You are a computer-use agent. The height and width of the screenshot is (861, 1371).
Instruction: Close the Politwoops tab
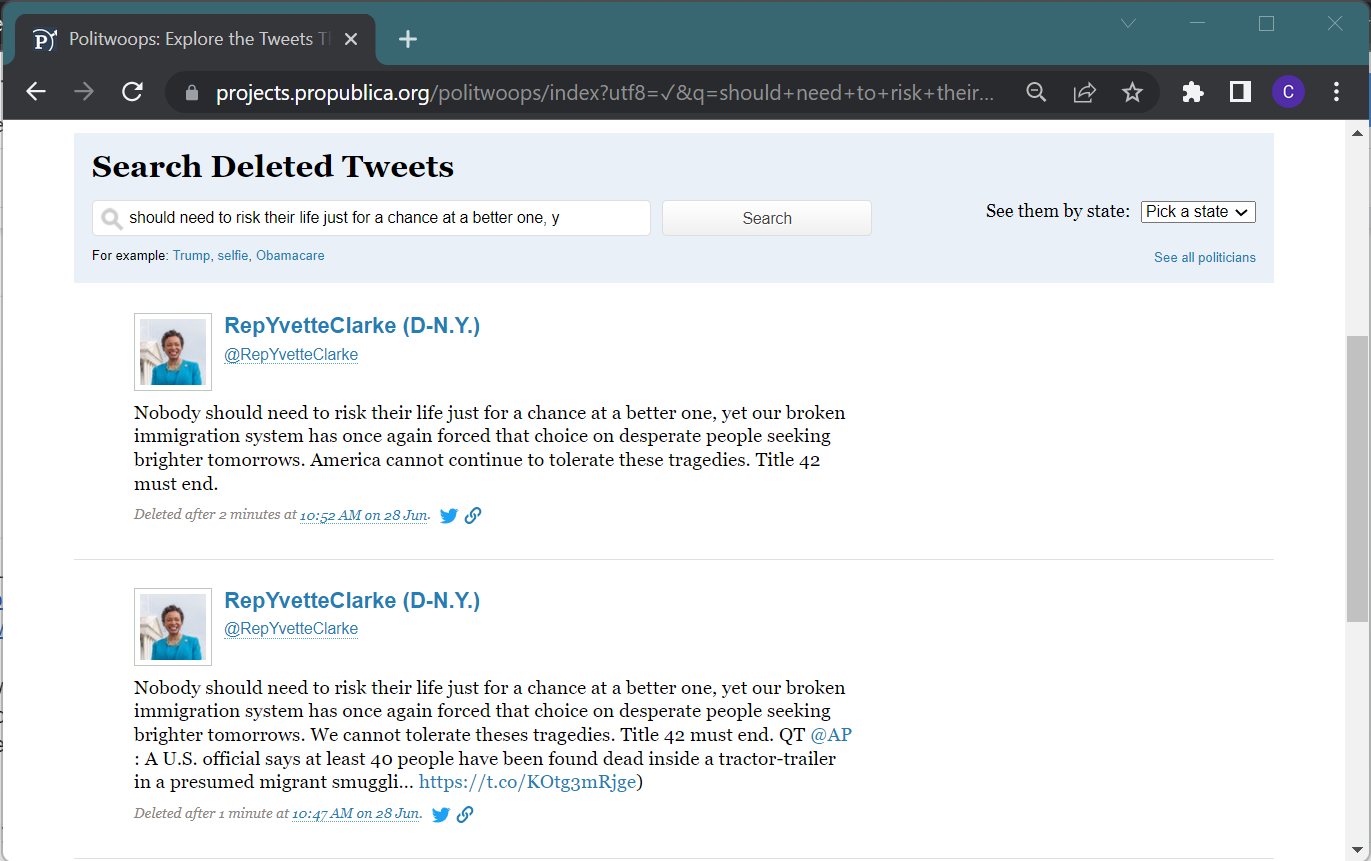(351, 39)
